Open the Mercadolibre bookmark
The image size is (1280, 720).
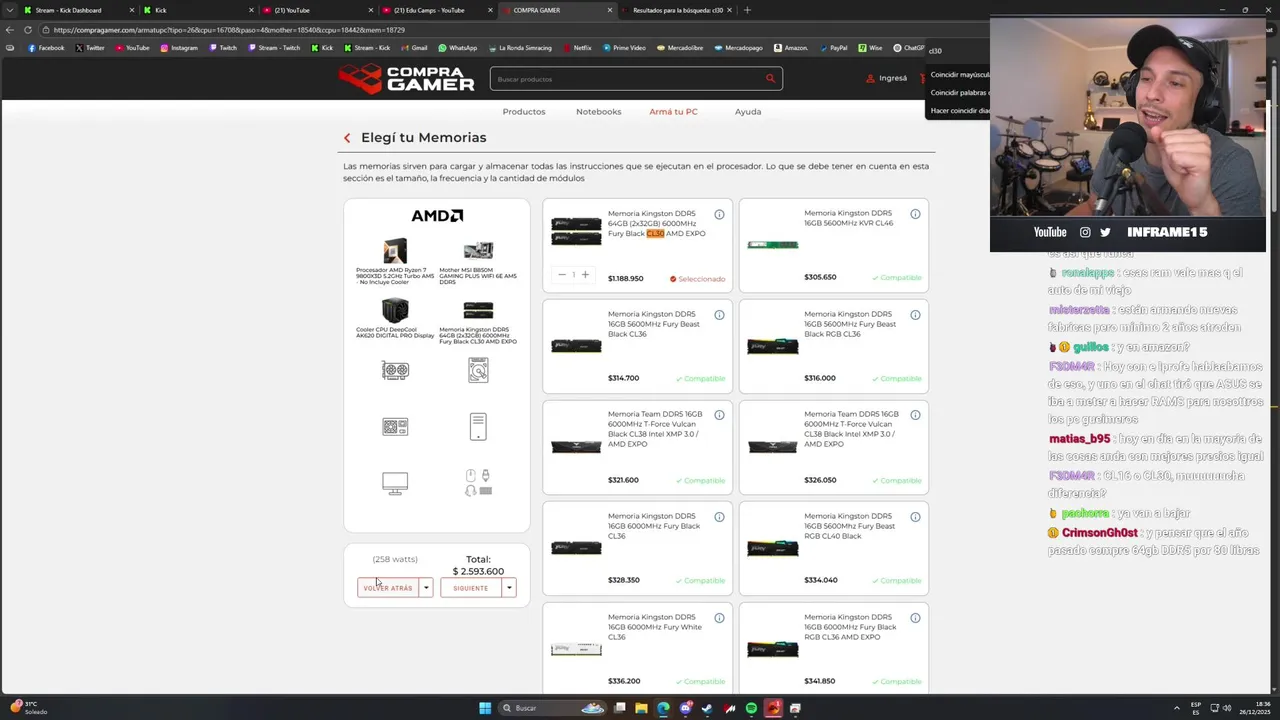(x=679, y=48)
